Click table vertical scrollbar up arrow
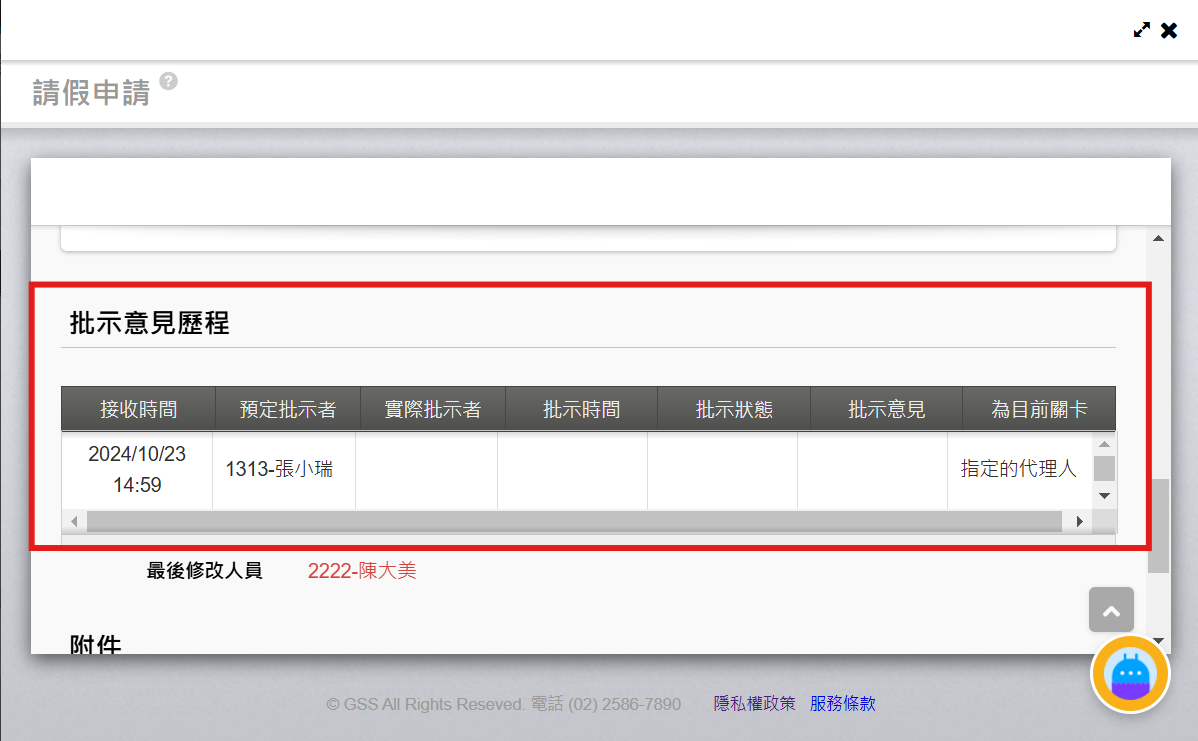The height and width of the screenshot is (741, 1198). [x=1104, y=444]
